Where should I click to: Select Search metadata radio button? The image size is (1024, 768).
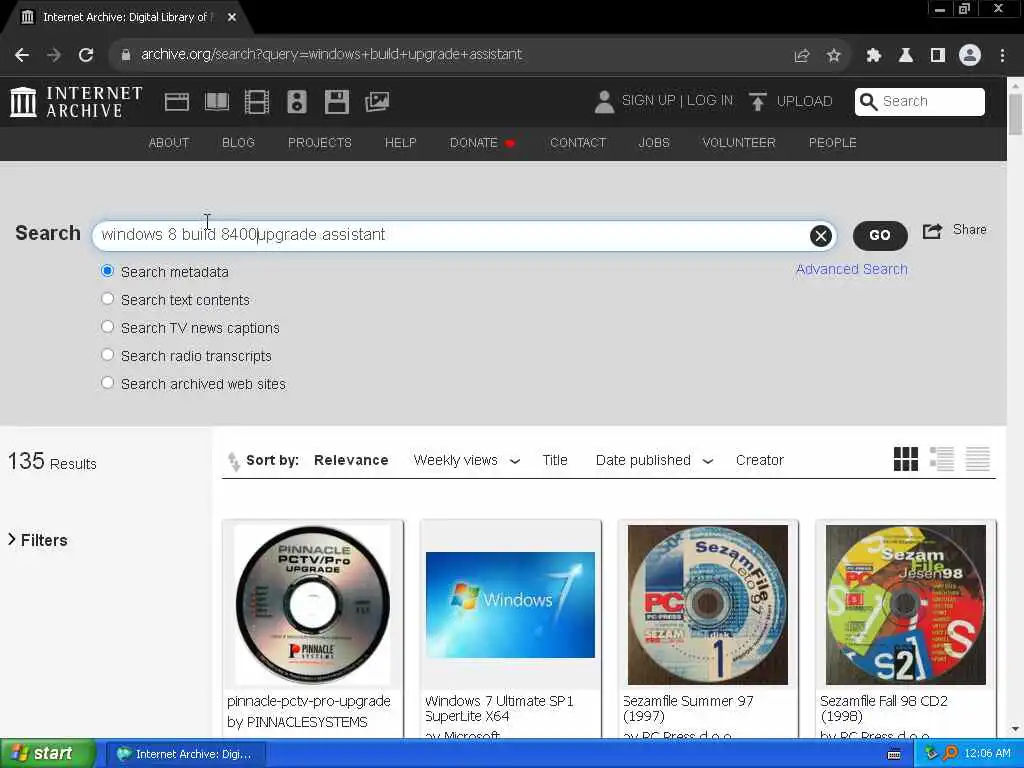click(x=108, y=271)
